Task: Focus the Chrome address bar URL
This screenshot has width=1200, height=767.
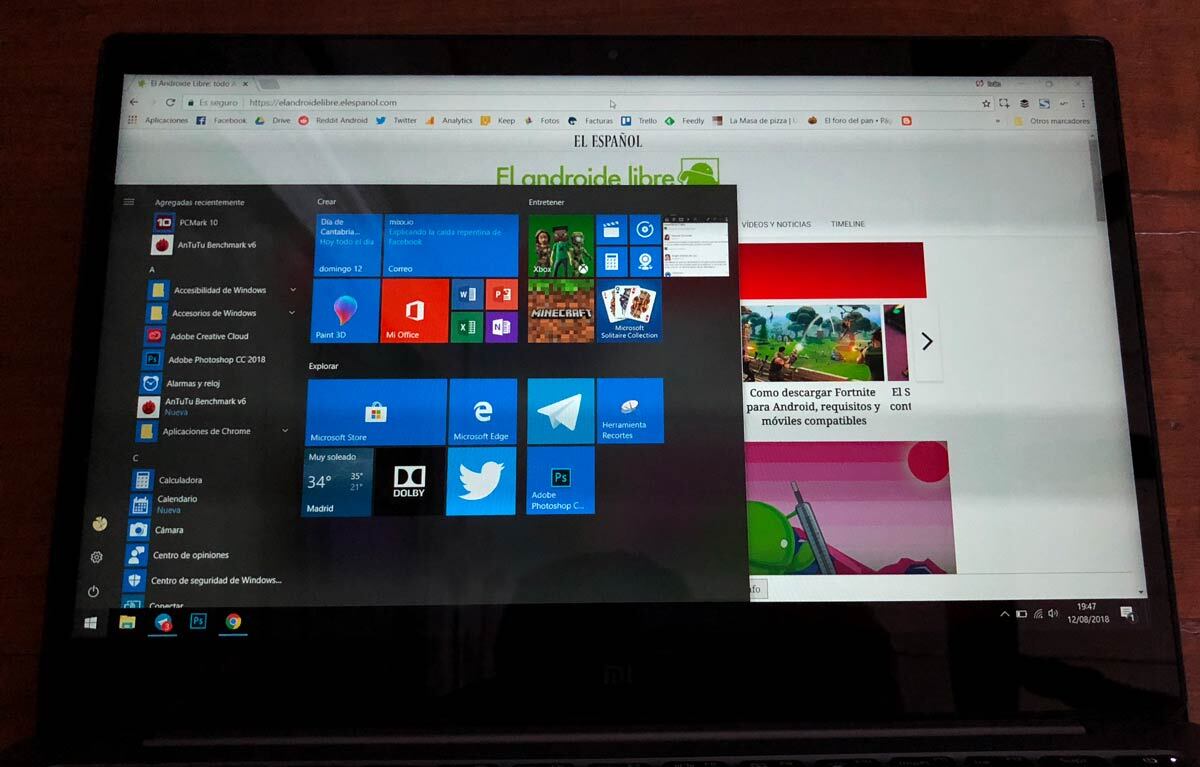Action: coord(323,102)
